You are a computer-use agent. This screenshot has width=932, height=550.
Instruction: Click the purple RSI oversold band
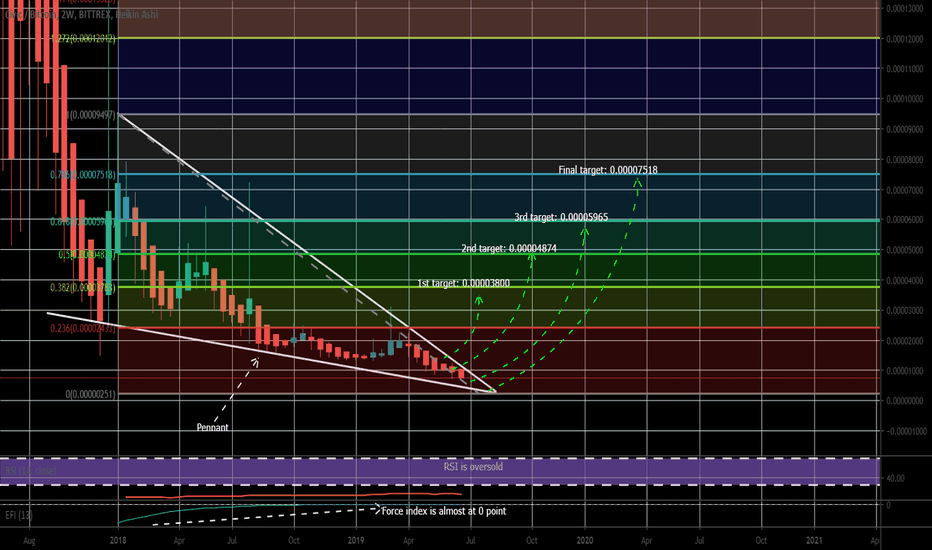(440, 472)
